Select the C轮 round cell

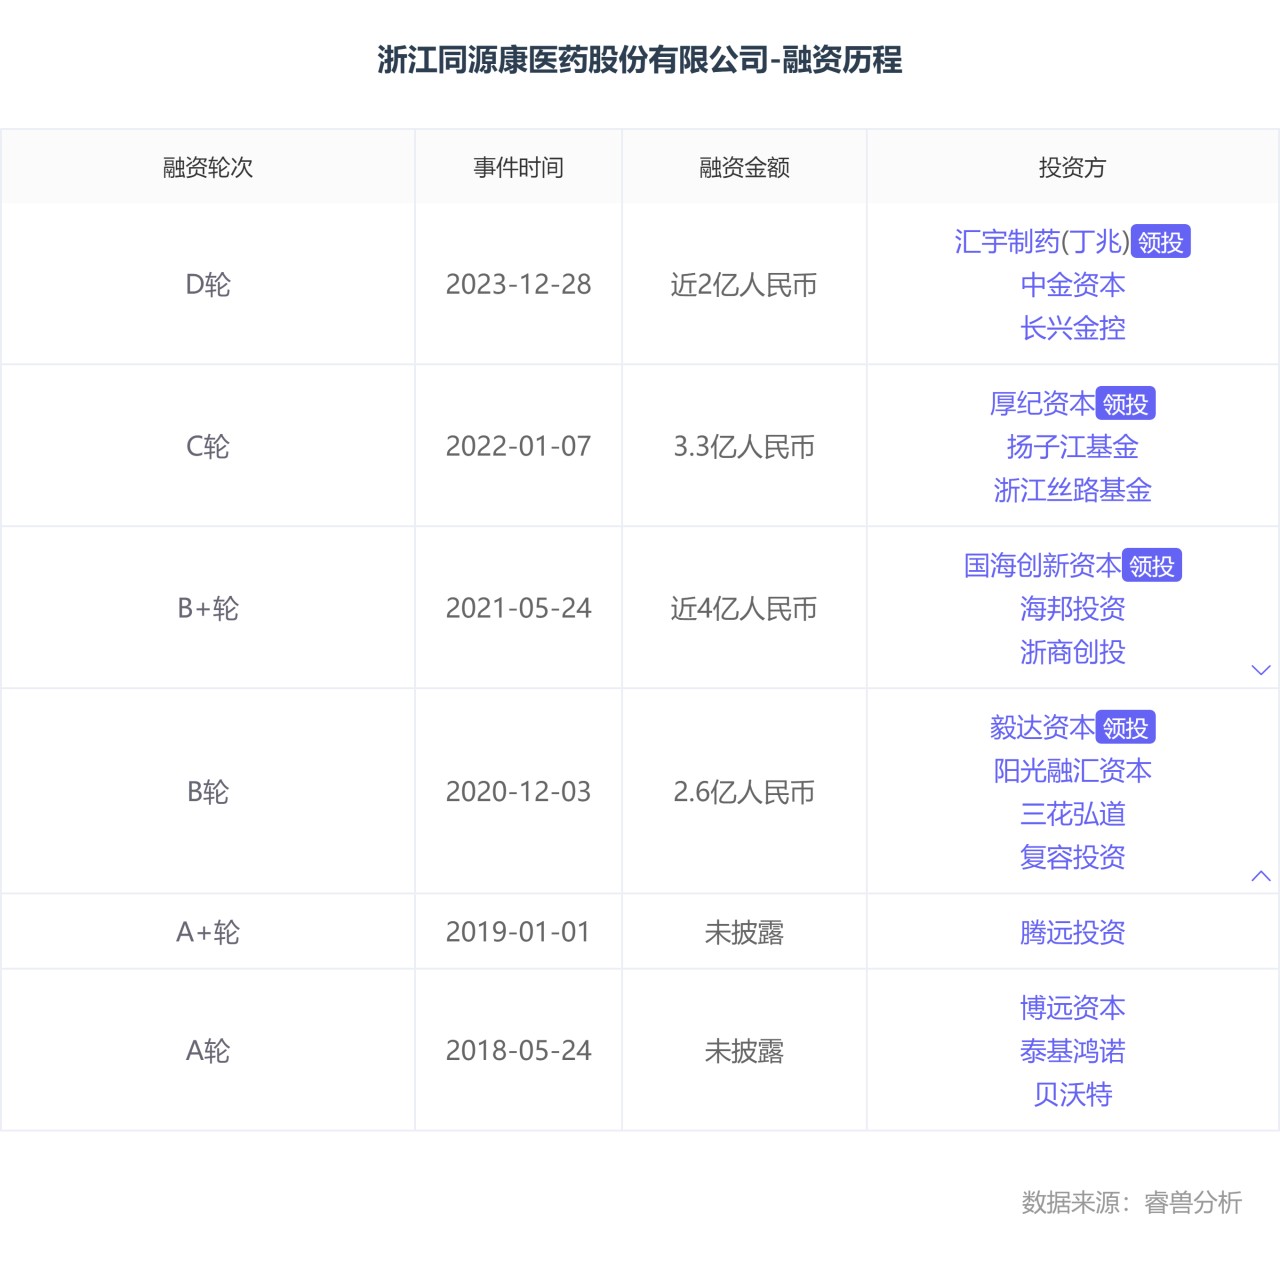pyautogui.click(x=208, y=447)
